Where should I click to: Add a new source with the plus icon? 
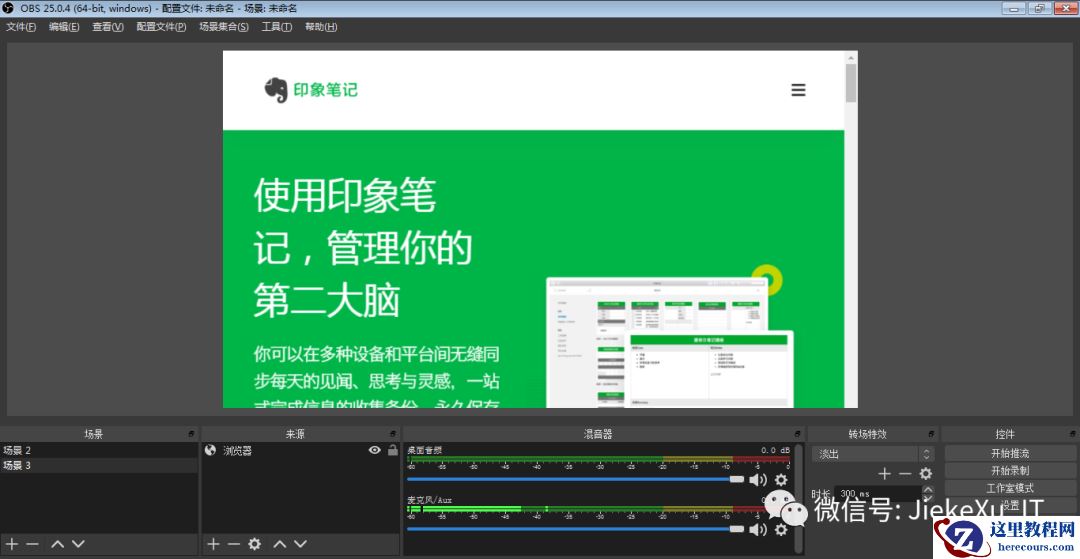point(214,544)
